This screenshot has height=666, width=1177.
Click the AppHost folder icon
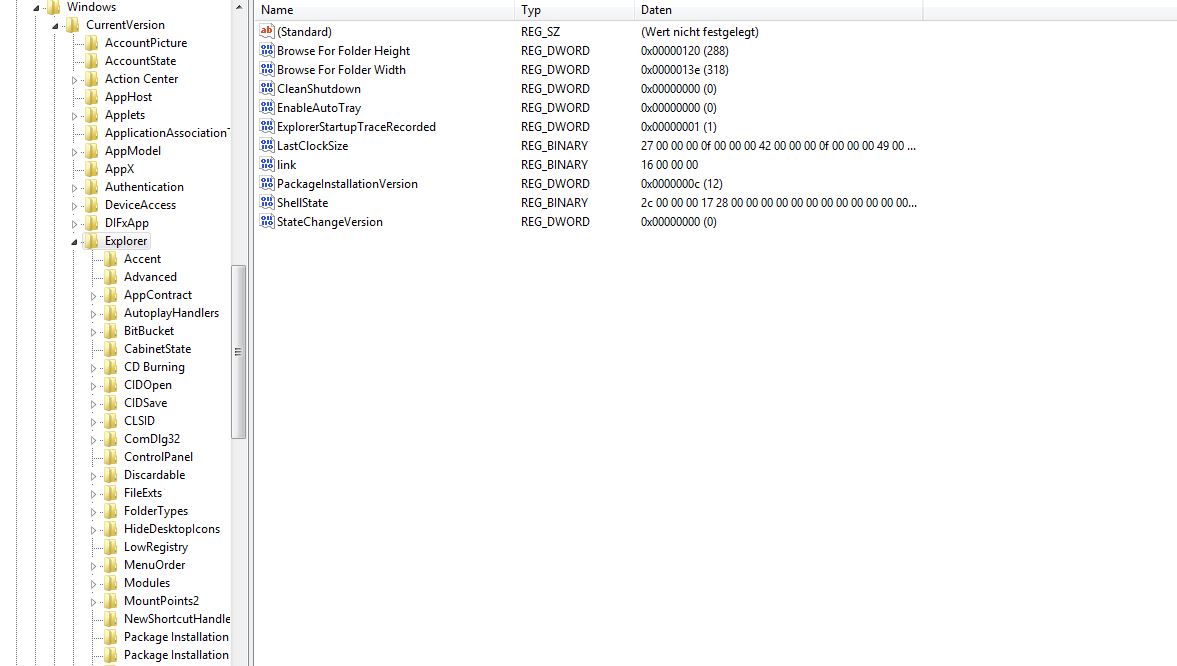pos(92,97)
